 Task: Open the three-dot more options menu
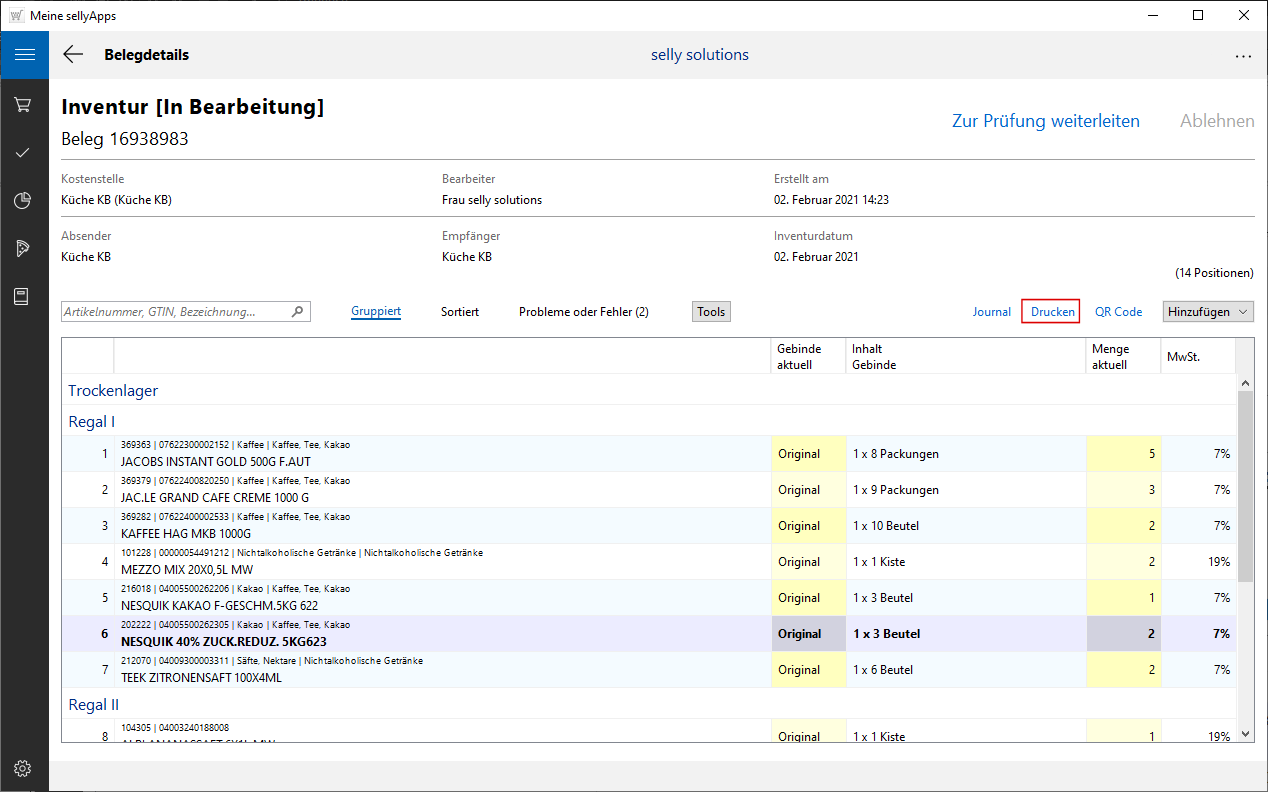point(1243,56)
